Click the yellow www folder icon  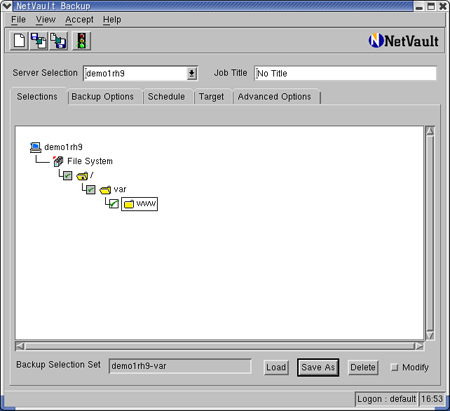tap(129, 204)
